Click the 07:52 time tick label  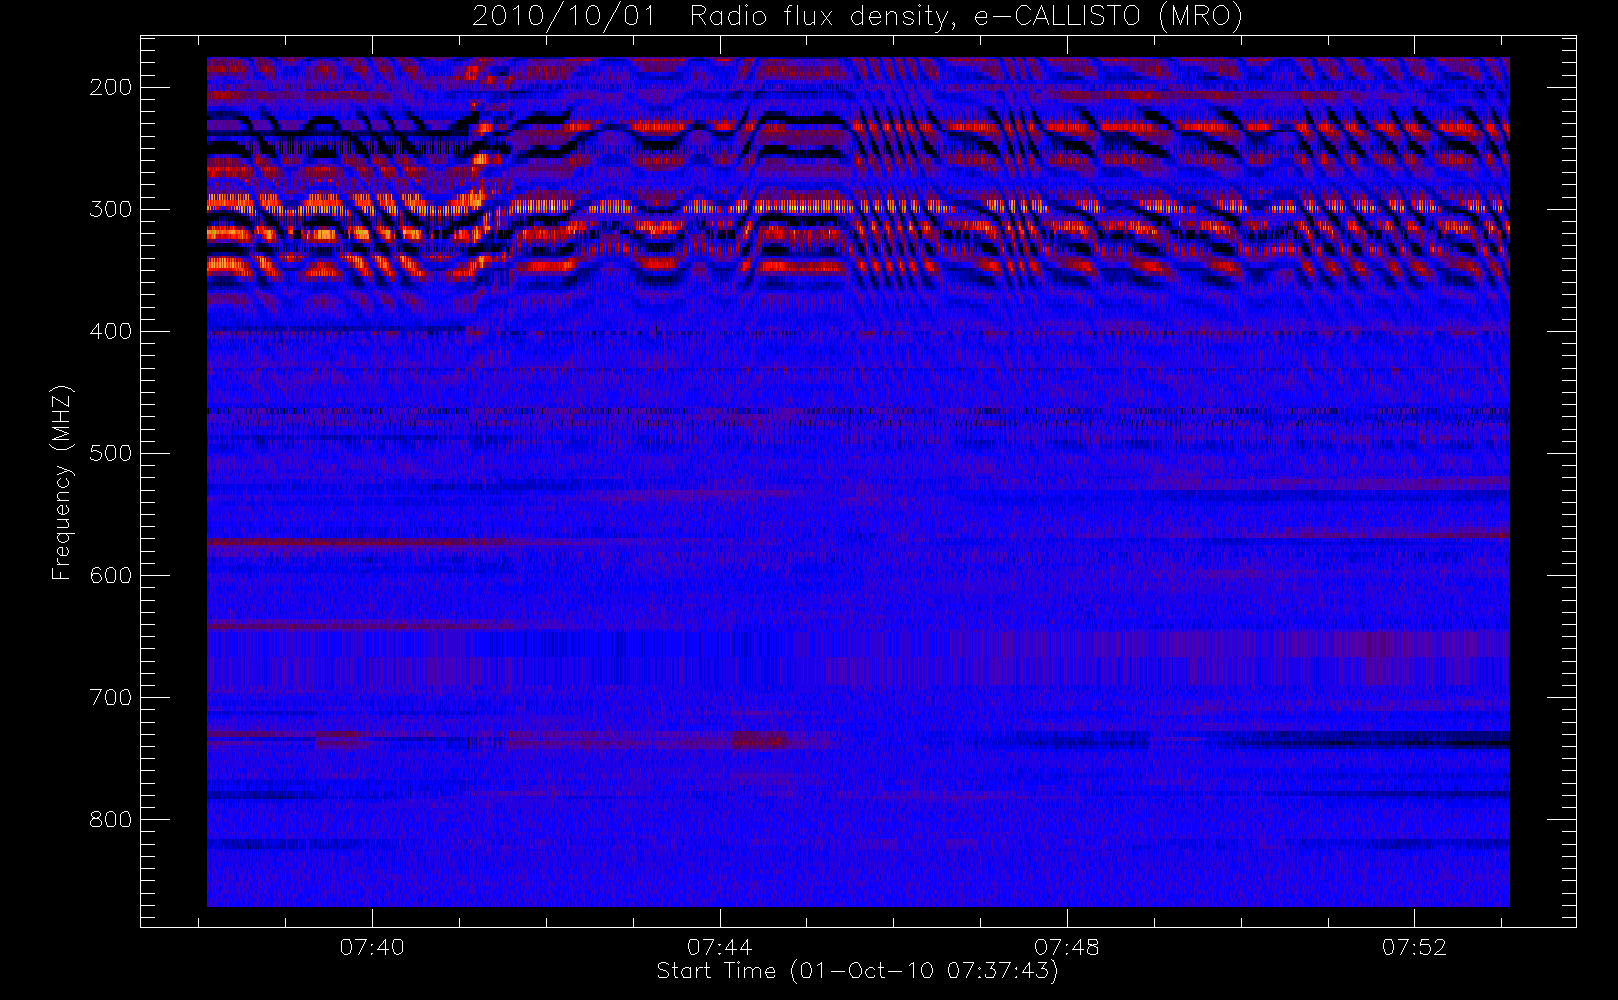pos(1414,947)
